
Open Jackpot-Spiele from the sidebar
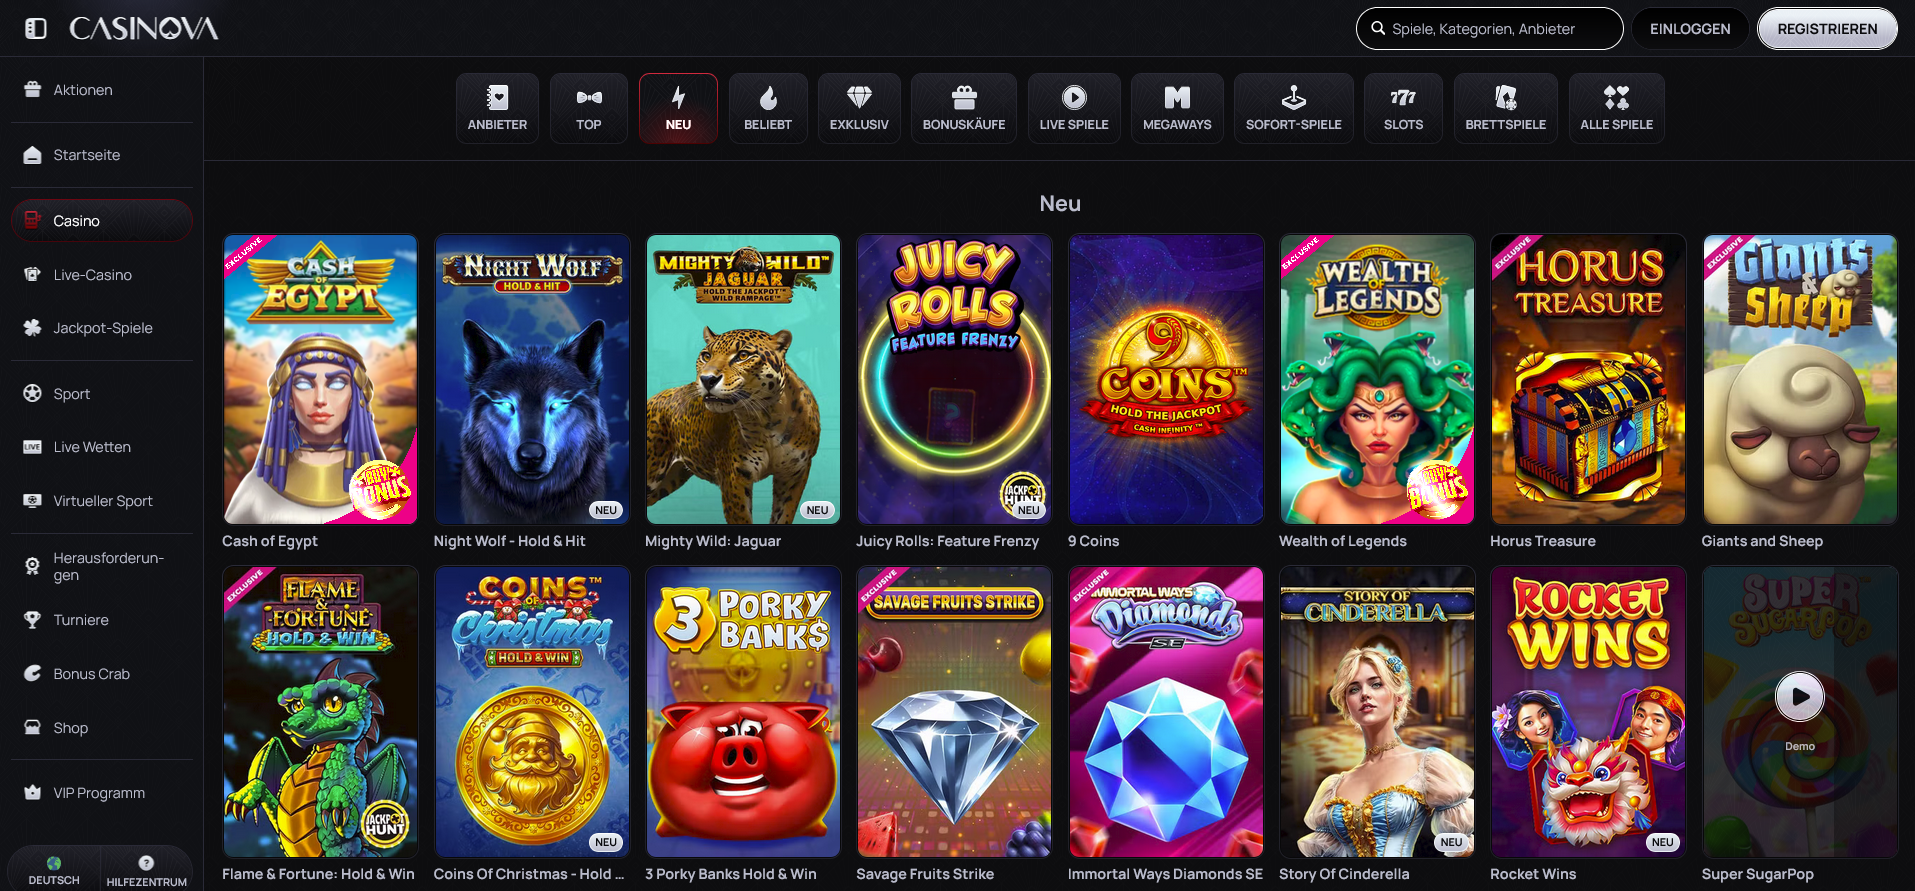click(102, 328)
